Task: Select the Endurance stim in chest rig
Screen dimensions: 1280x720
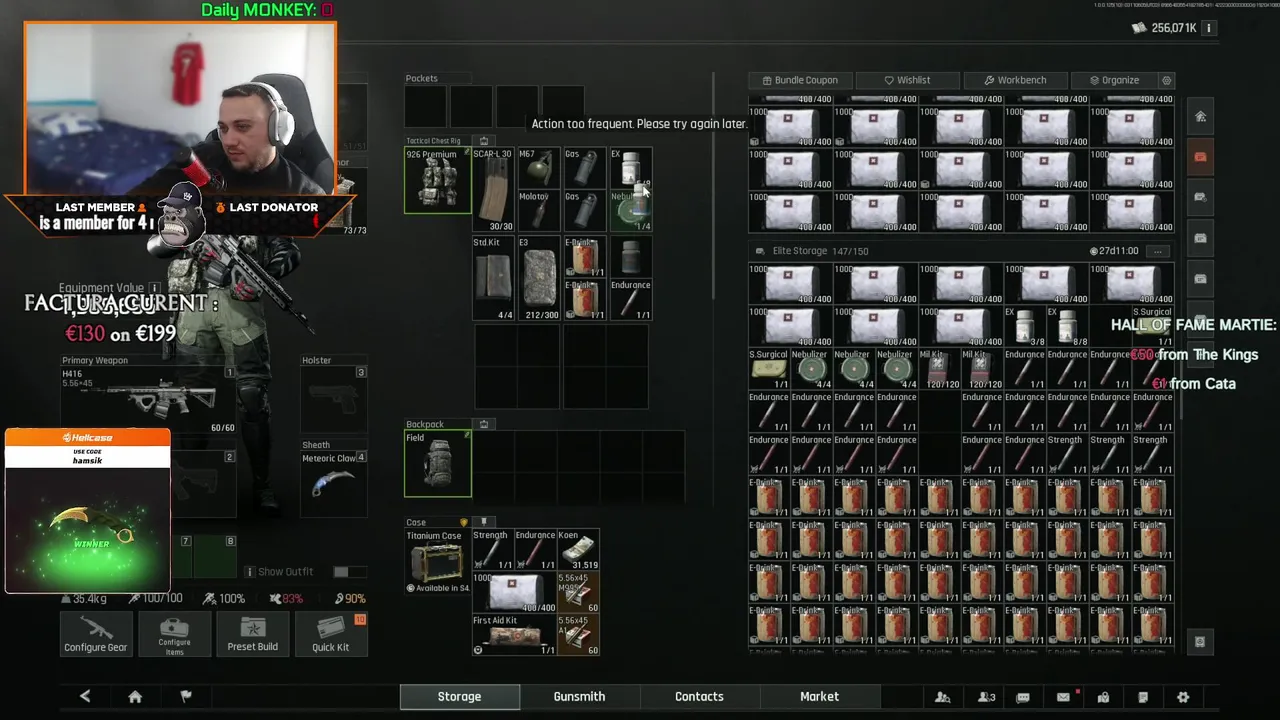Action: click(631, 300)
